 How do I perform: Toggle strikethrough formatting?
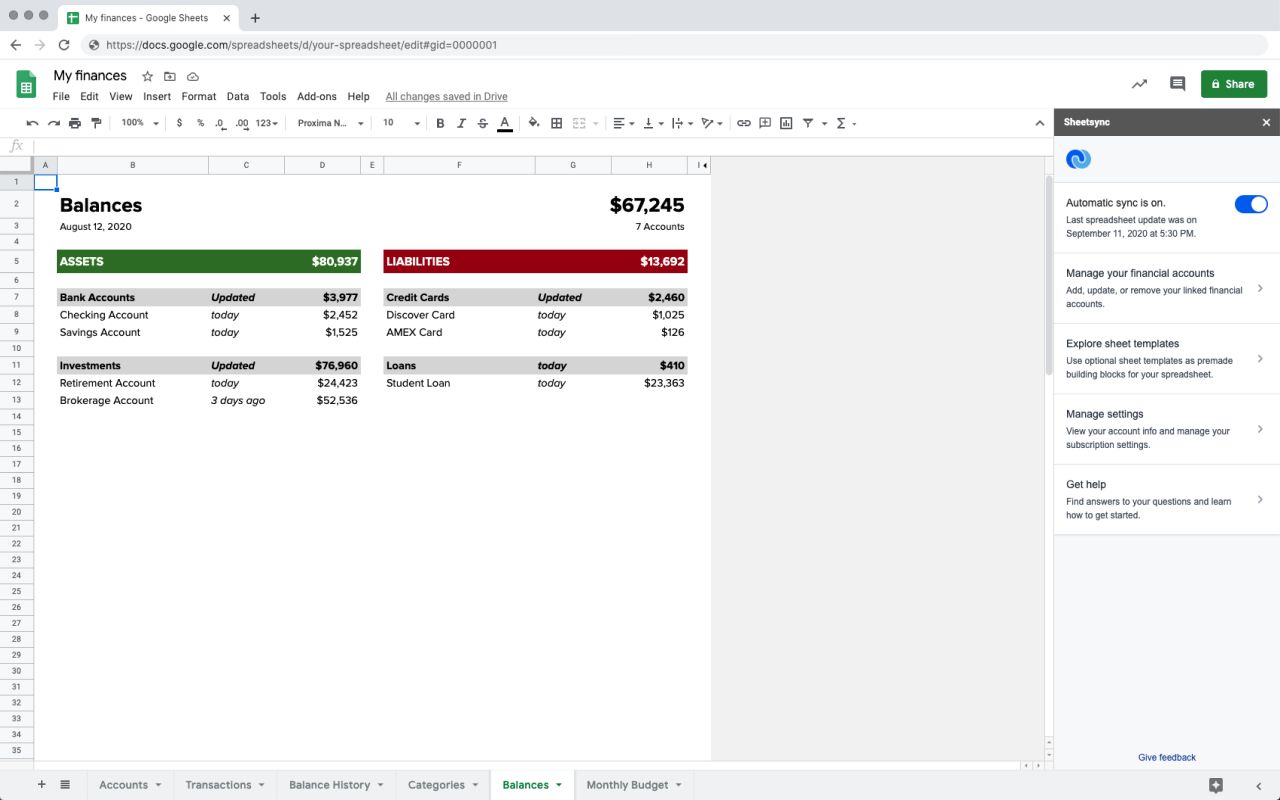(482, 122)
